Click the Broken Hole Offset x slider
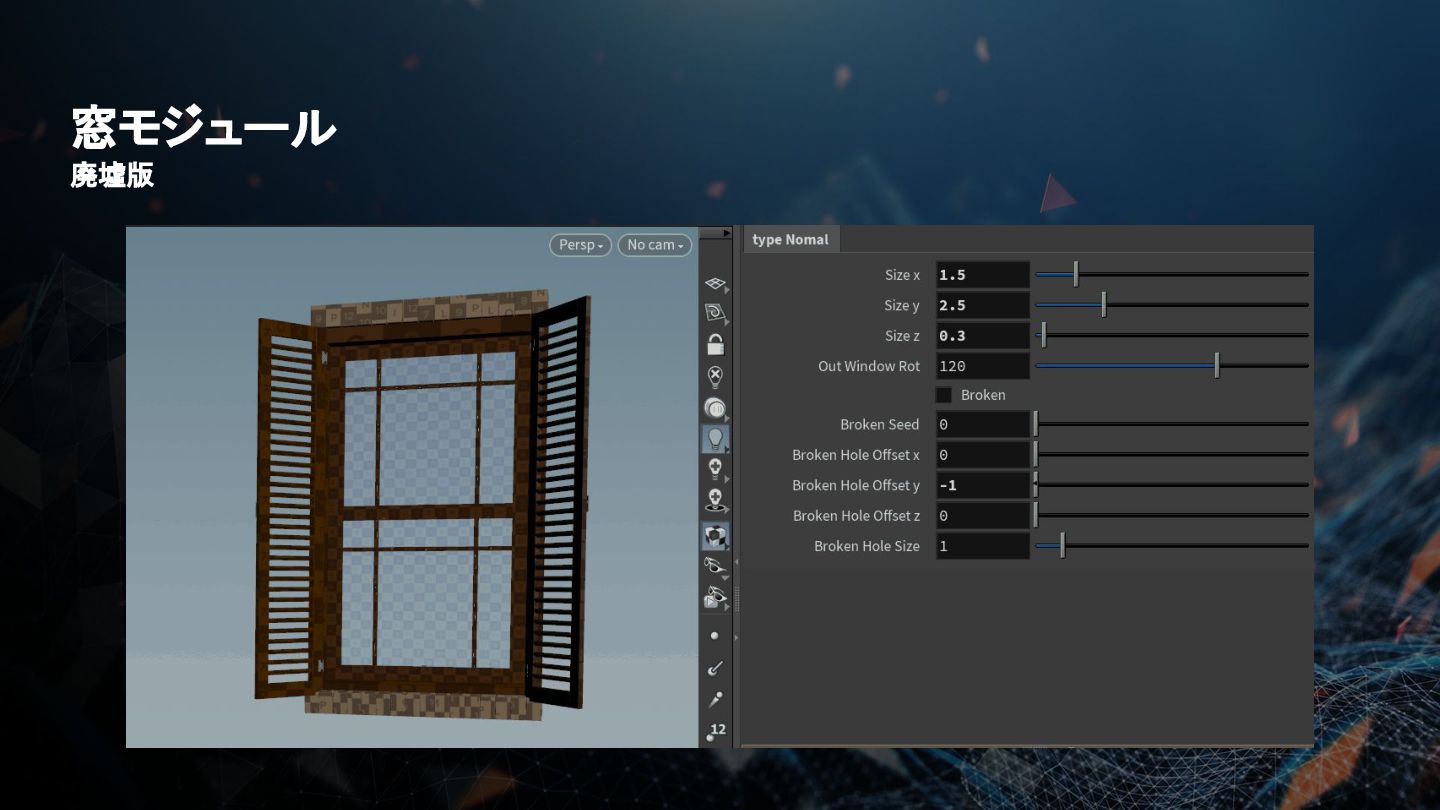 [x=1171, y=455]
